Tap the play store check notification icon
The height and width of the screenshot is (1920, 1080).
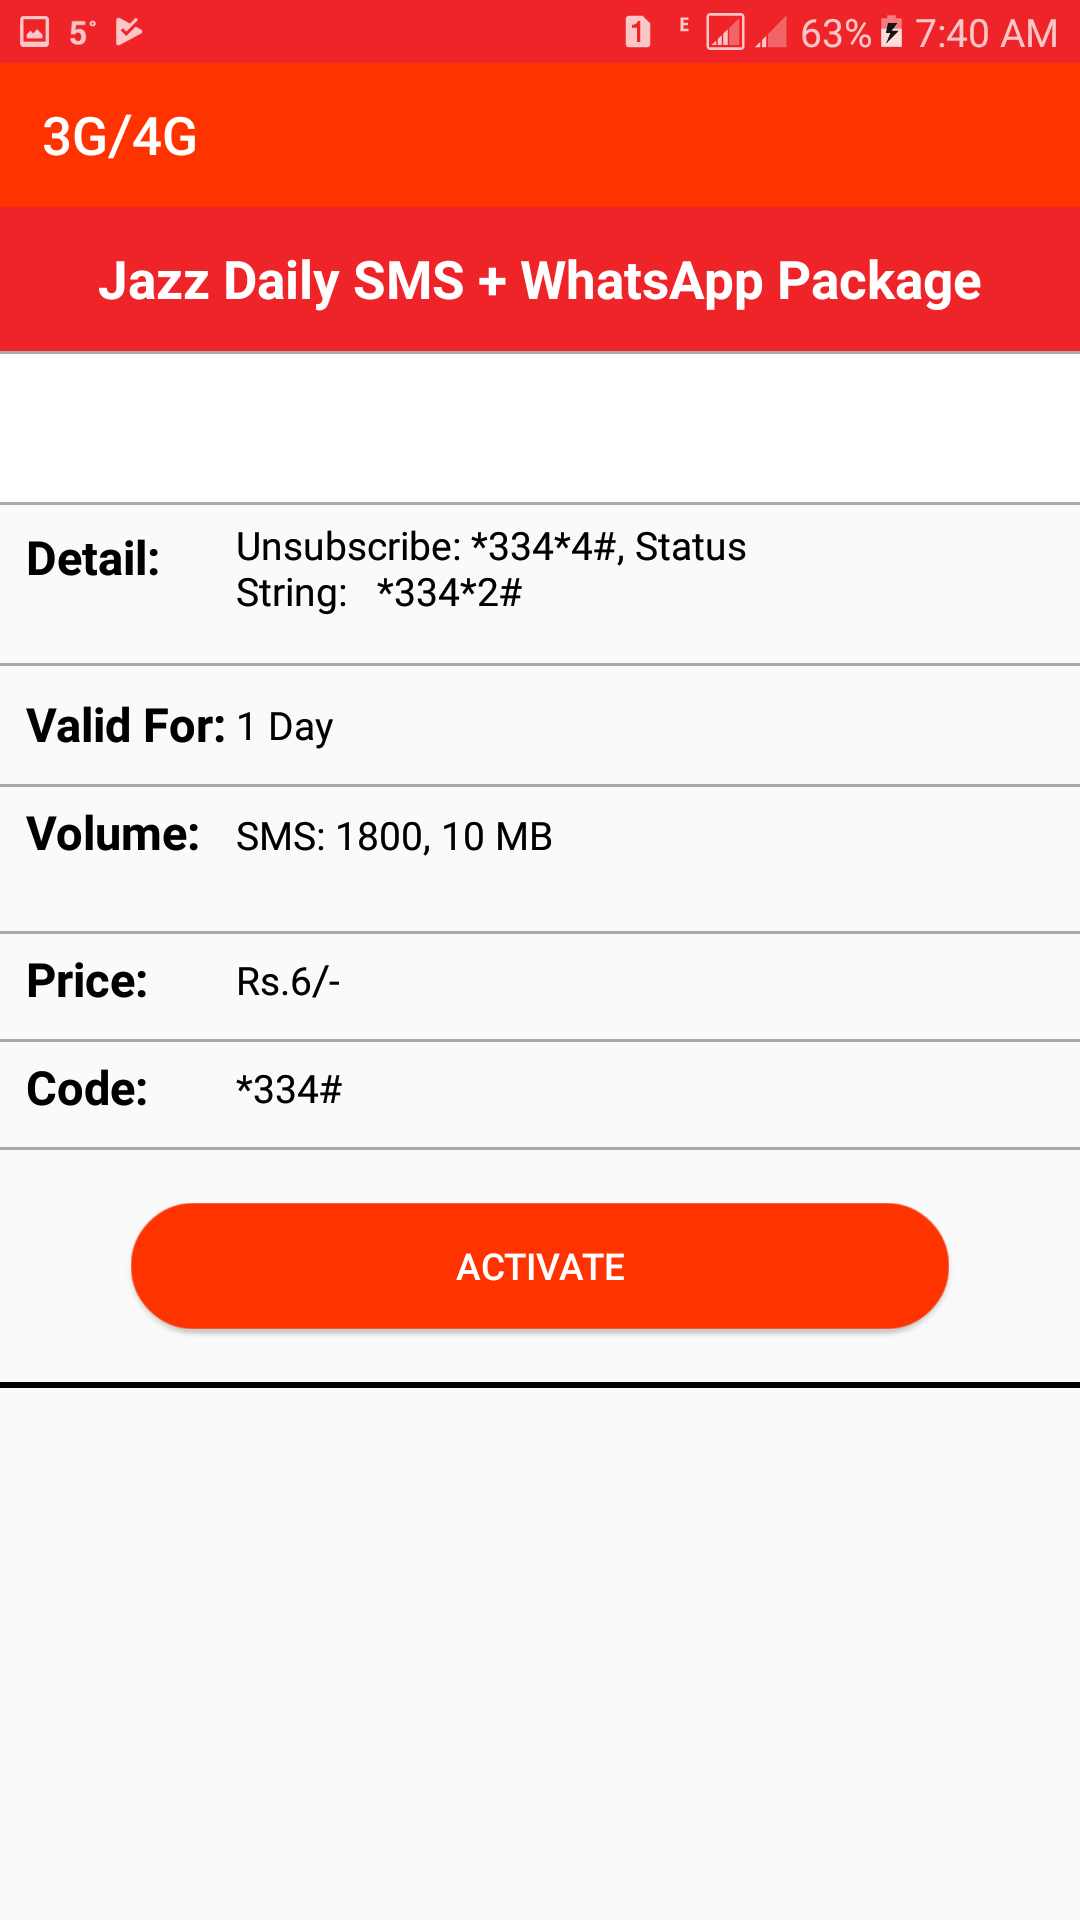pyautogui.click(x=129, y=33)
